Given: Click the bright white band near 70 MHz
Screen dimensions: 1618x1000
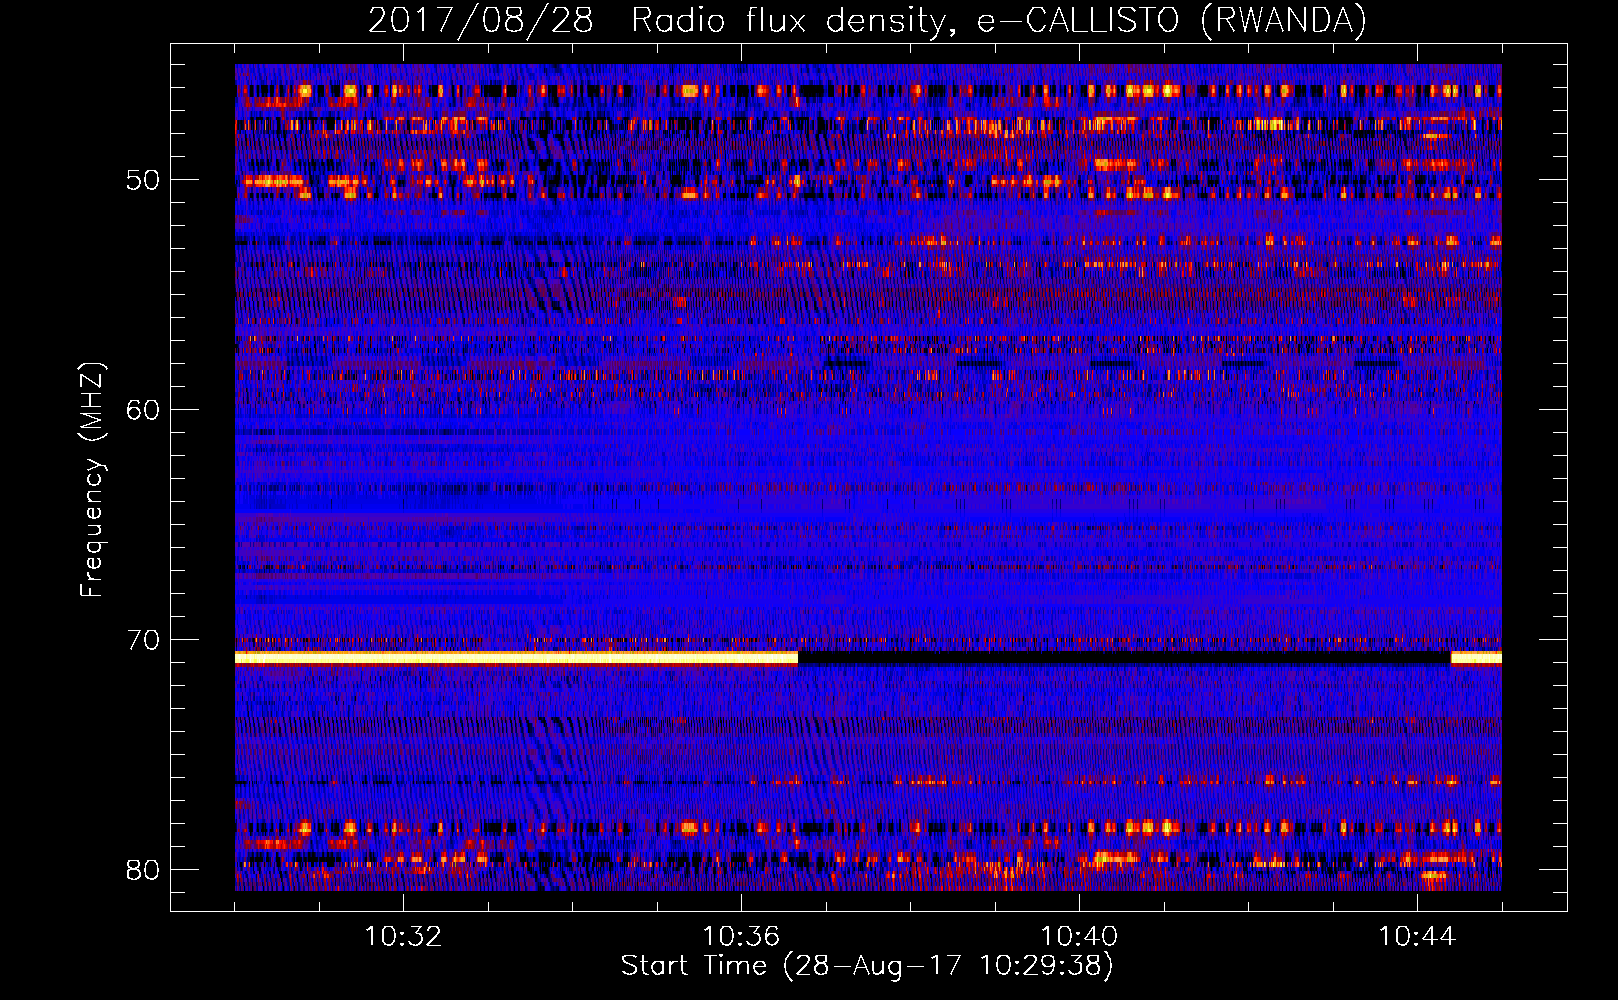Looking at the screenshot, I should [516, 658].
